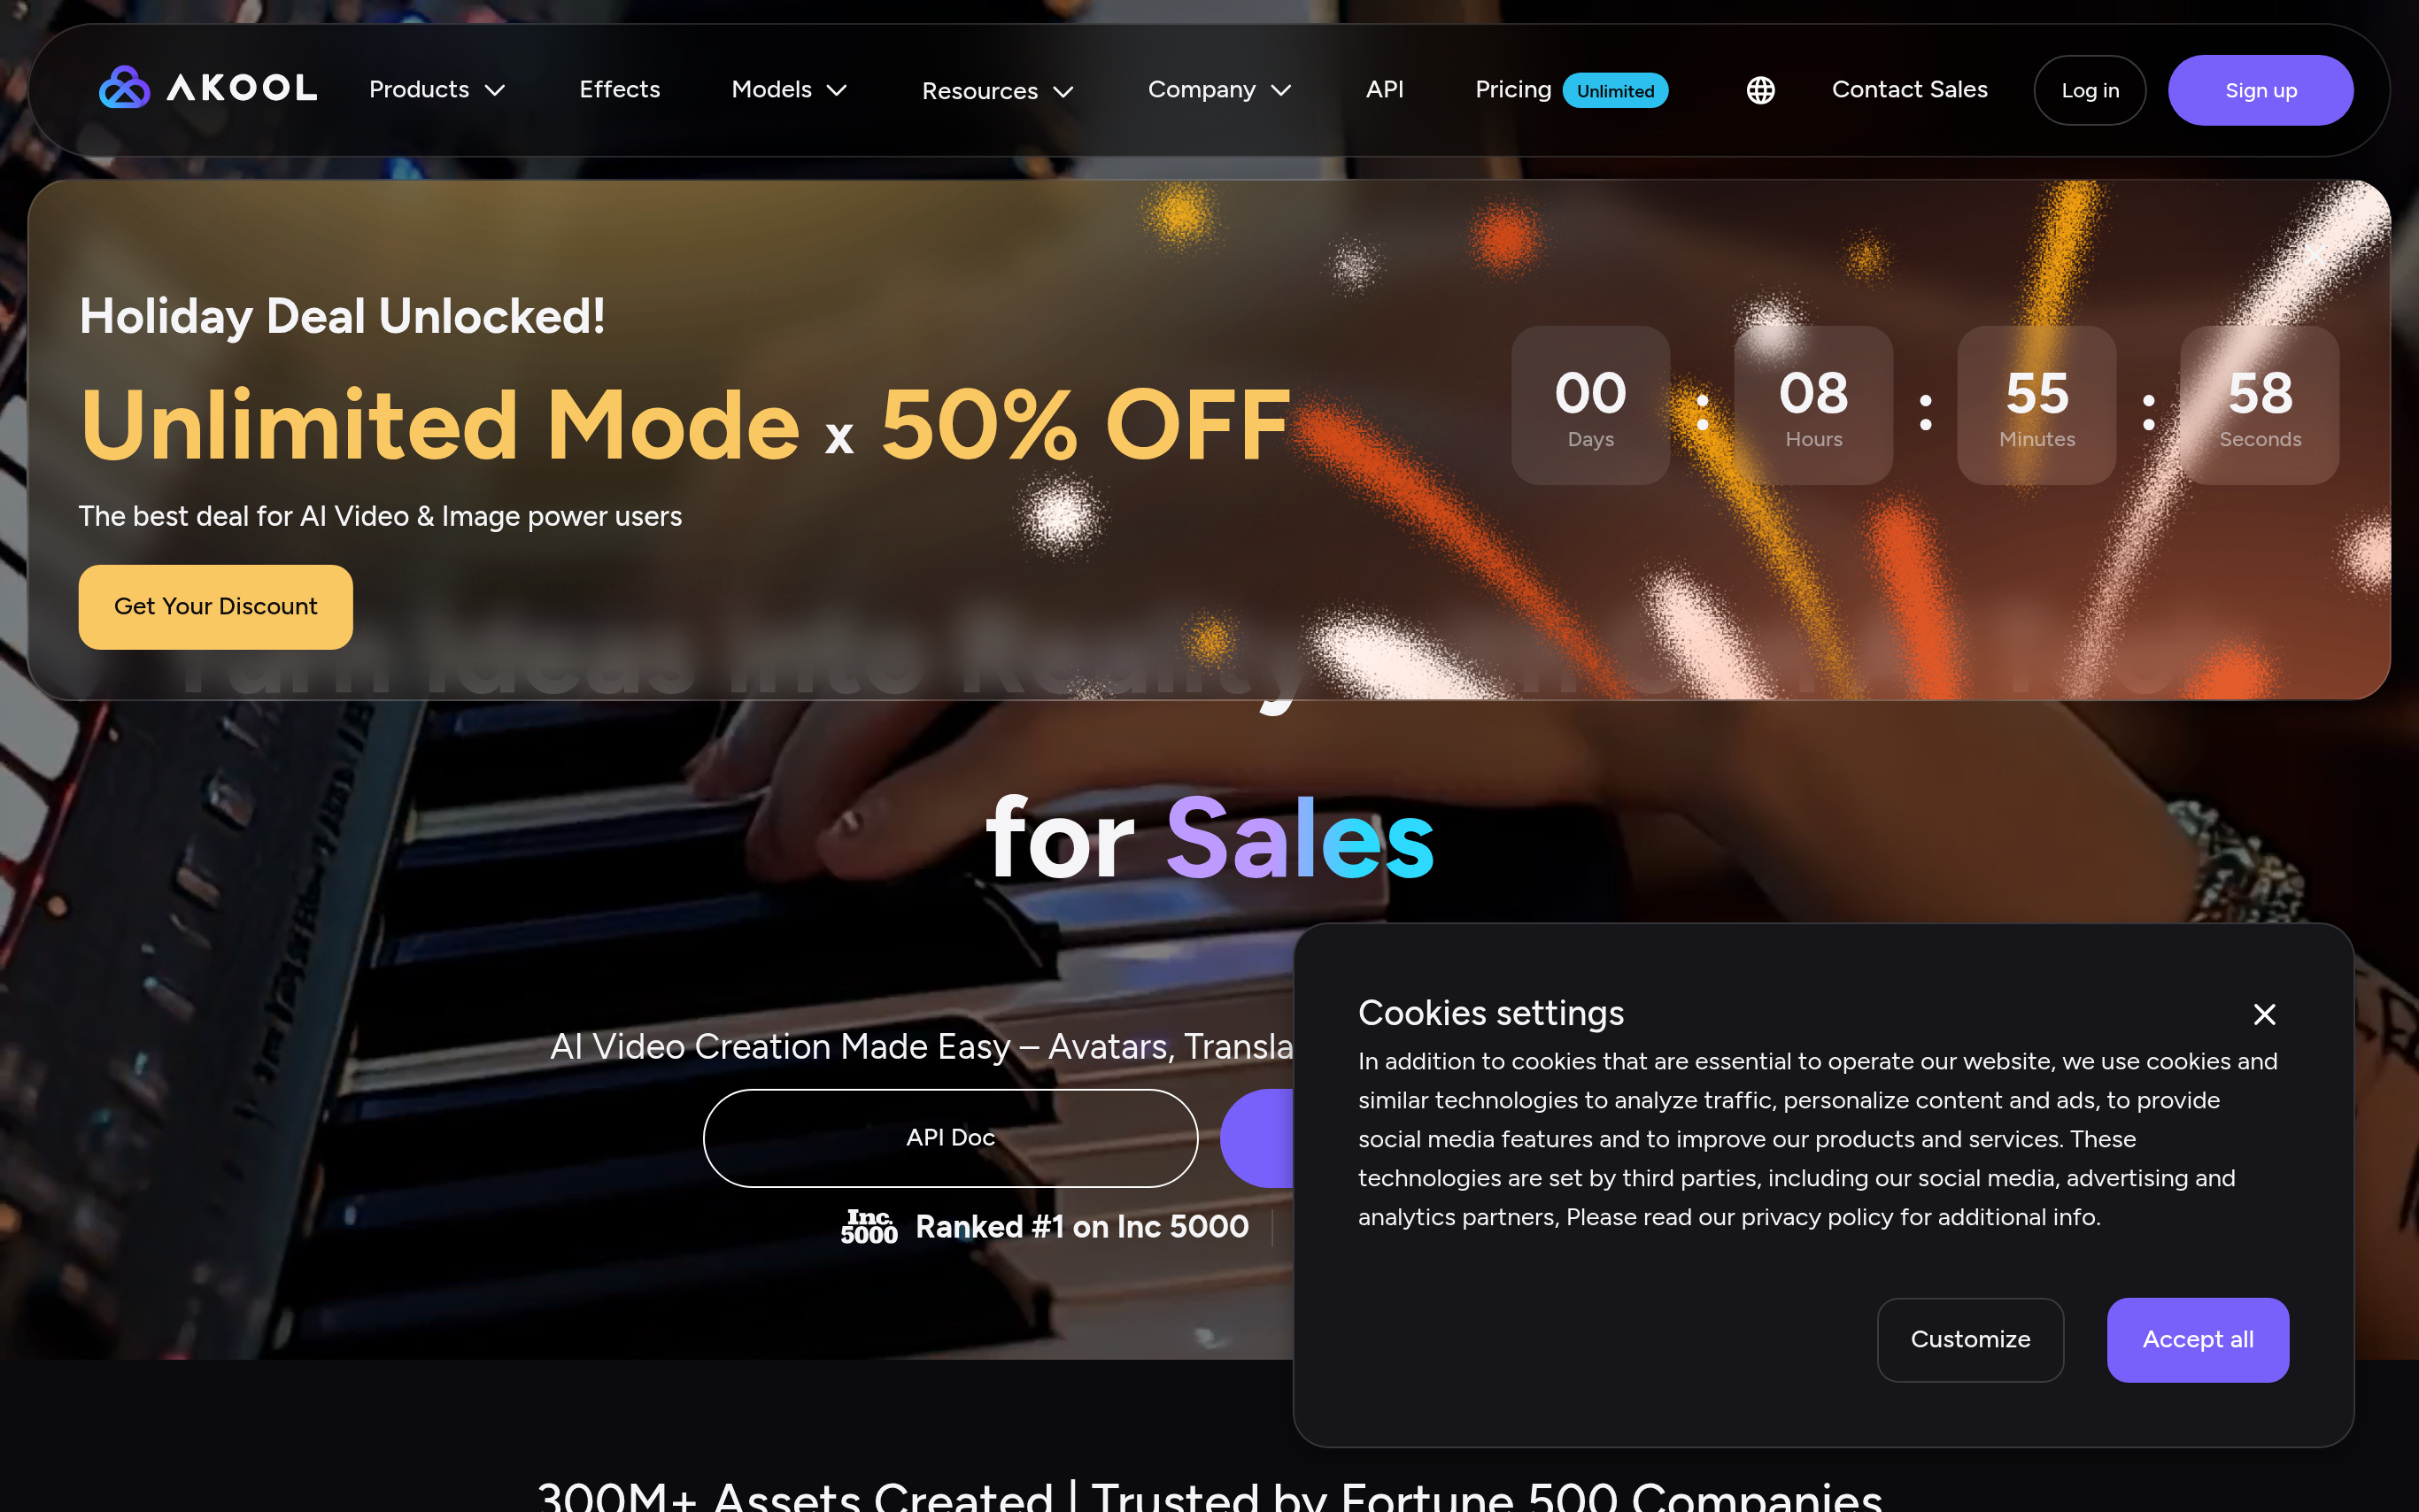Expand the Models dropdown menu
2419x1512 pixels.
point(789,90)
